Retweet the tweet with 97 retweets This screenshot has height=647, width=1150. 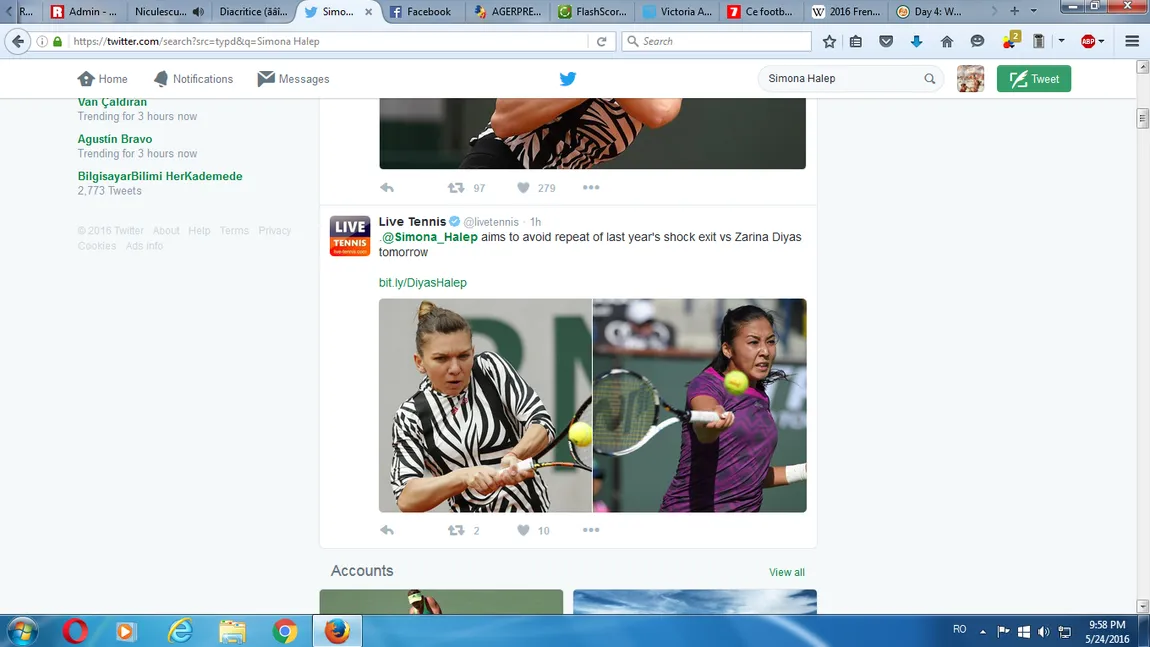(x=456, y=188)
